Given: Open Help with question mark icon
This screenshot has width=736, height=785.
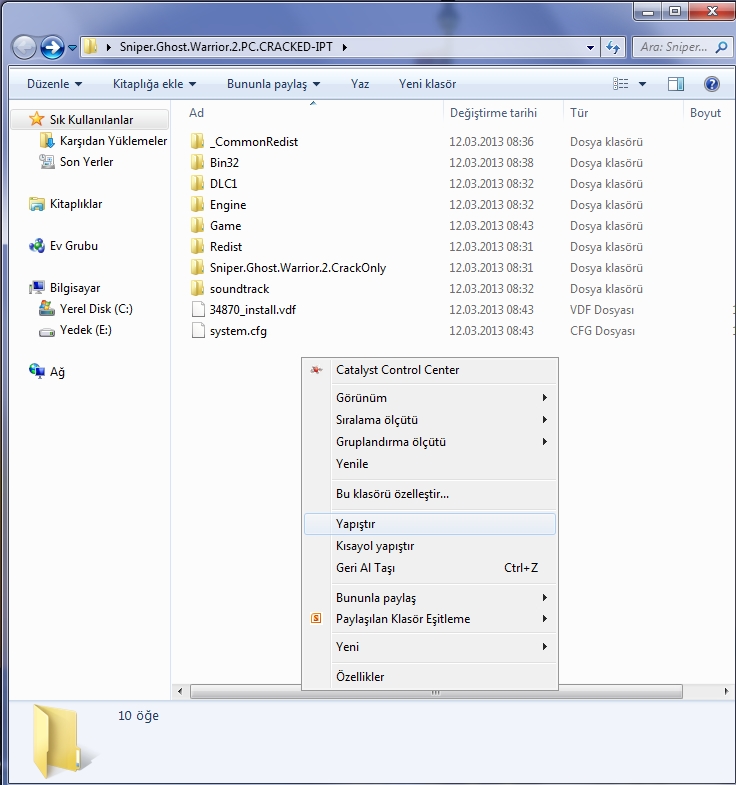Looking at the screenshot, I should [711, 84].
